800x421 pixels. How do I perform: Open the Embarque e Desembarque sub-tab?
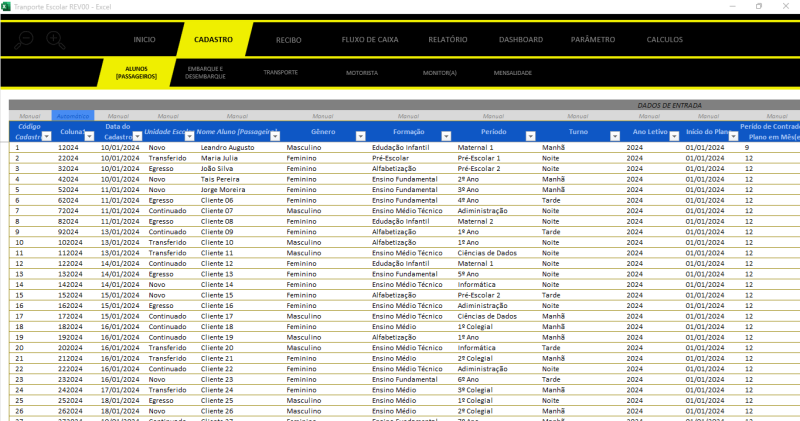tap(204, 73)
